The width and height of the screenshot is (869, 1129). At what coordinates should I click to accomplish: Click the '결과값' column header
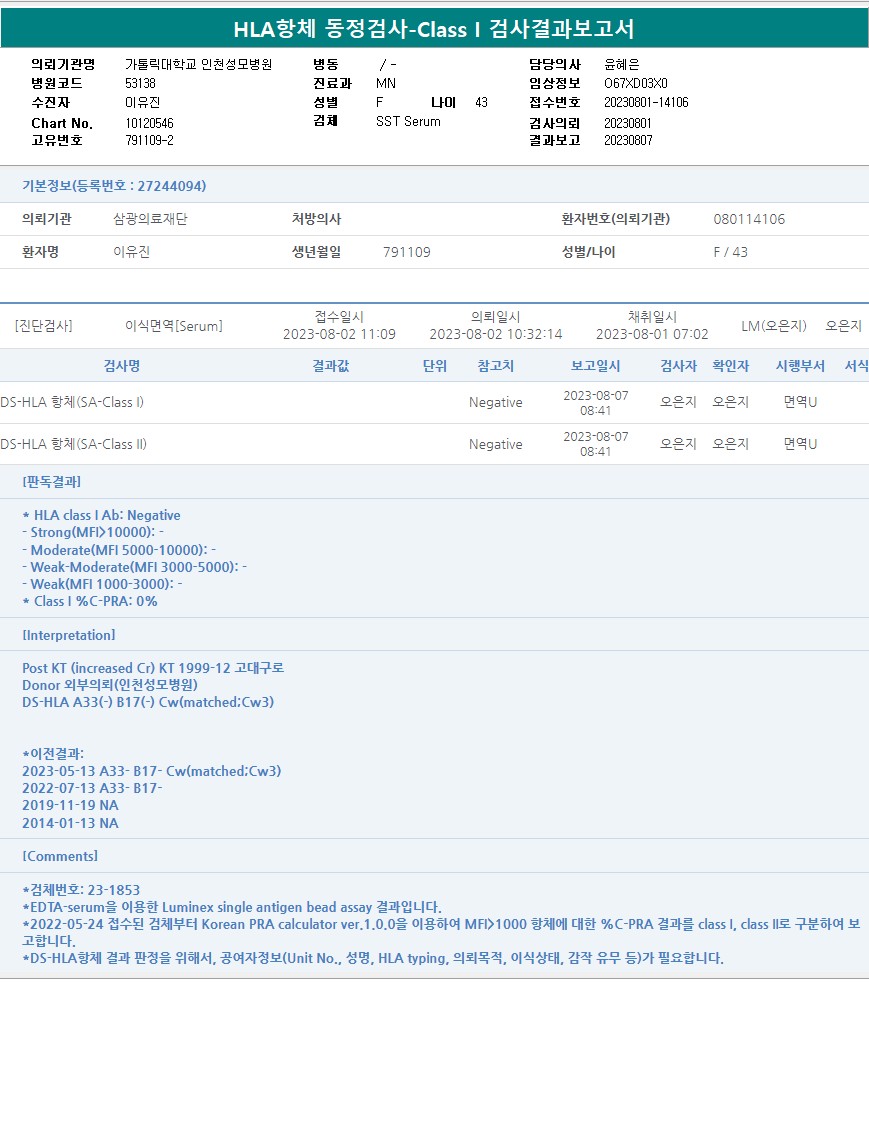coord(330,366)
